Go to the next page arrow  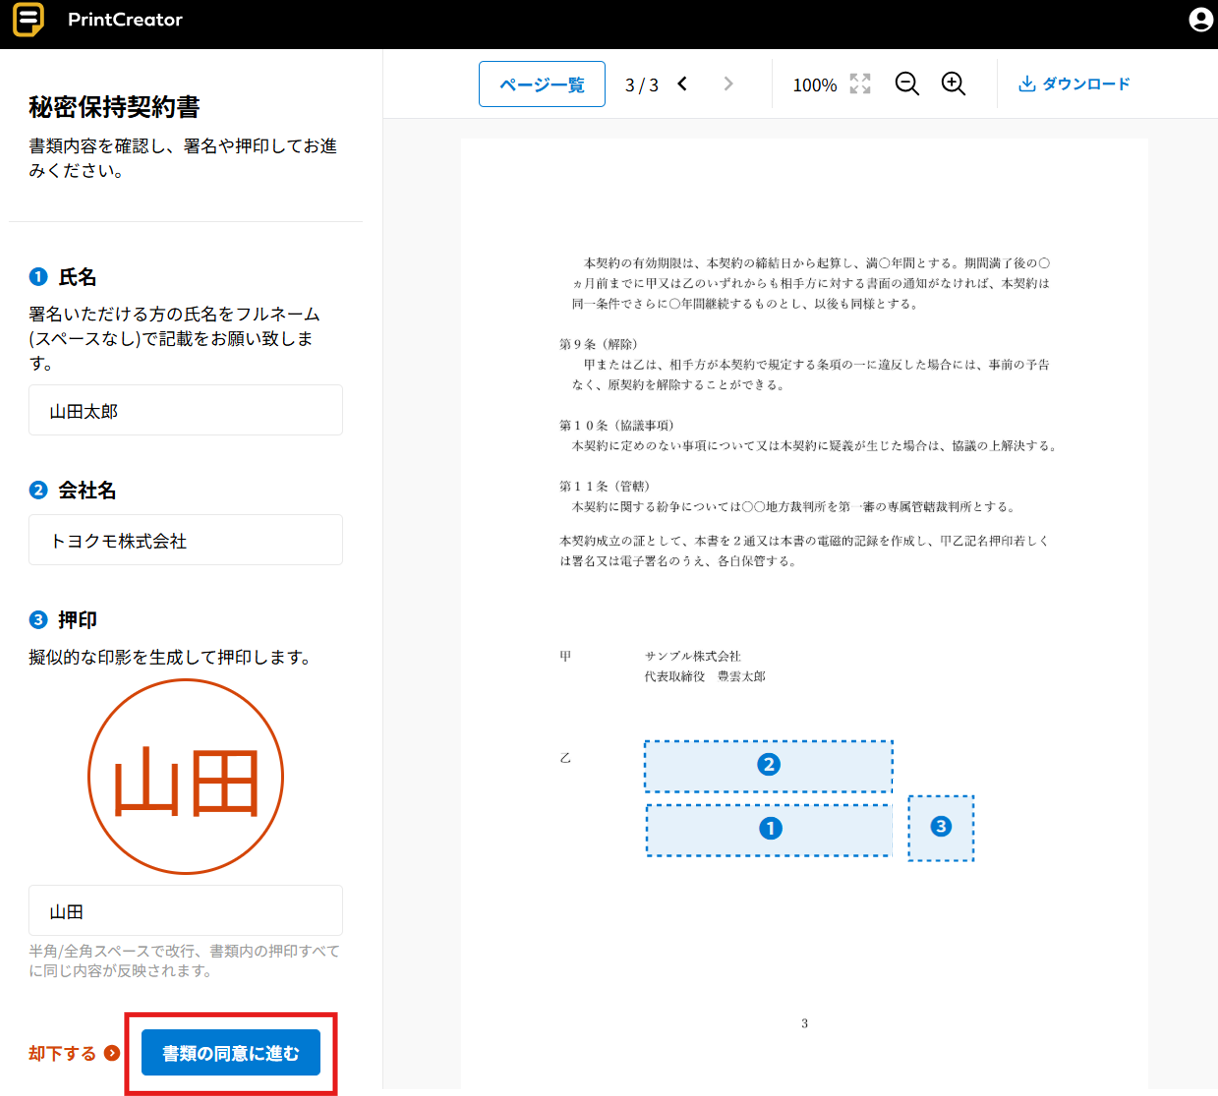click(x=728, y=84)
